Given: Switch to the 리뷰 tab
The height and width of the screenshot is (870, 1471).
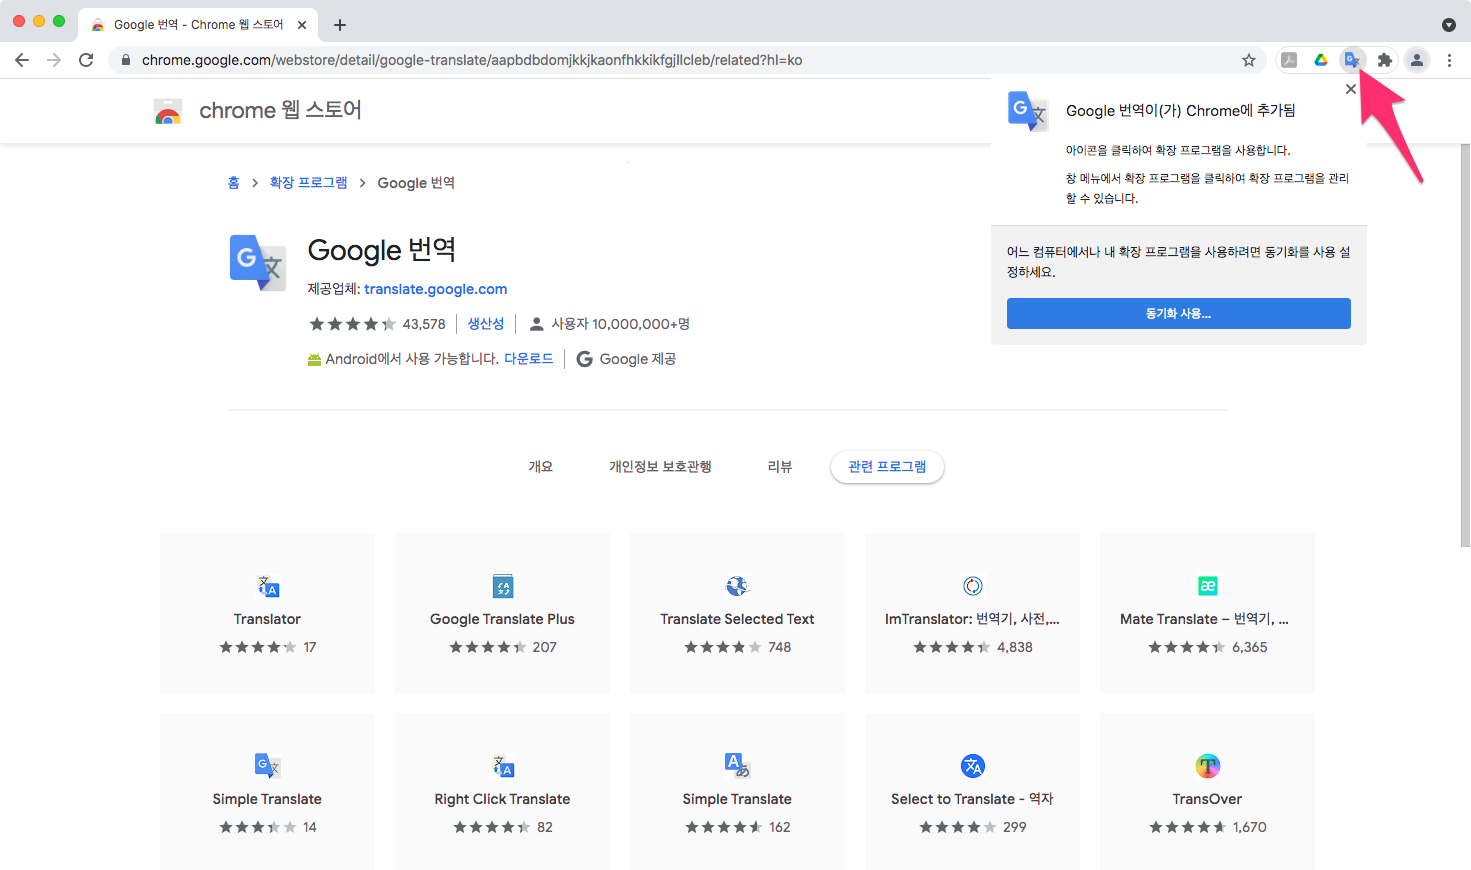Looking at the screenshot, I should point(780,467).
